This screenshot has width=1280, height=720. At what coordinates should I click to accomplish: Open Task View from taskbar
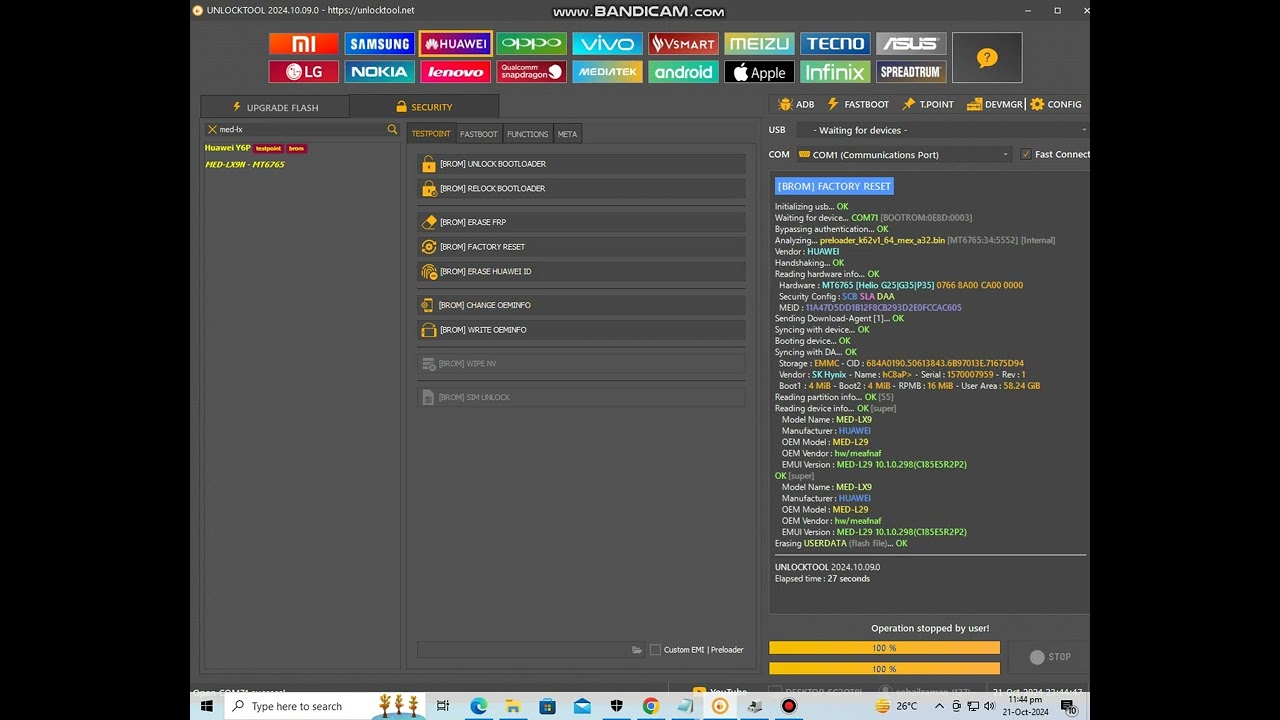tap(443, 706)
